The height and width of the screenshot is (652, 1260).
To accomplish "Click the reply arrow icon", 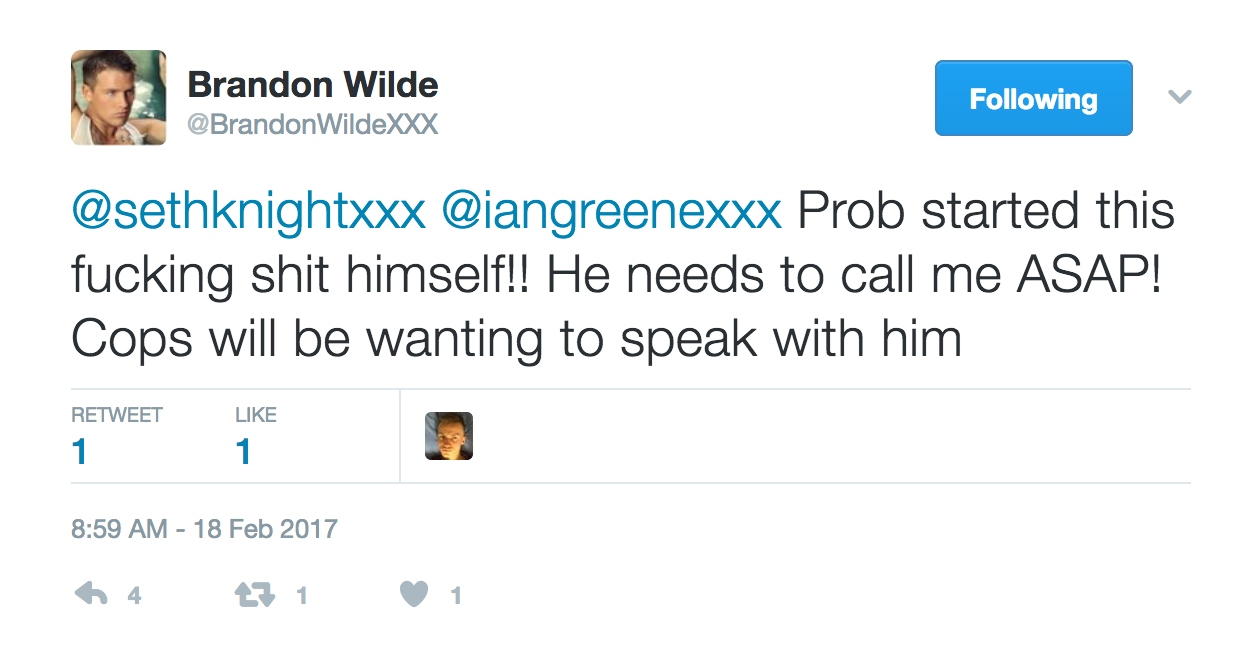I will (91, 595).
